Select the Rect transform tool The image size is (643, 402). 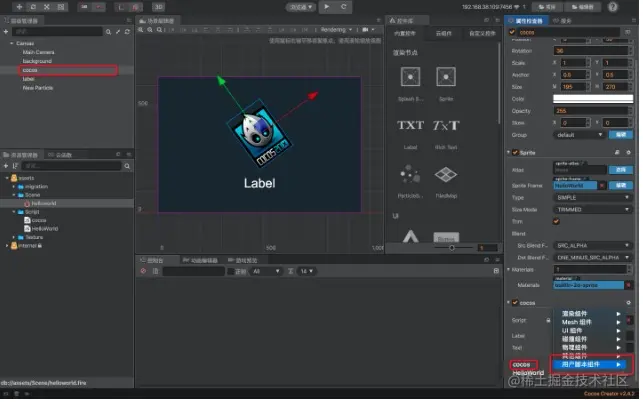(61, 7)
